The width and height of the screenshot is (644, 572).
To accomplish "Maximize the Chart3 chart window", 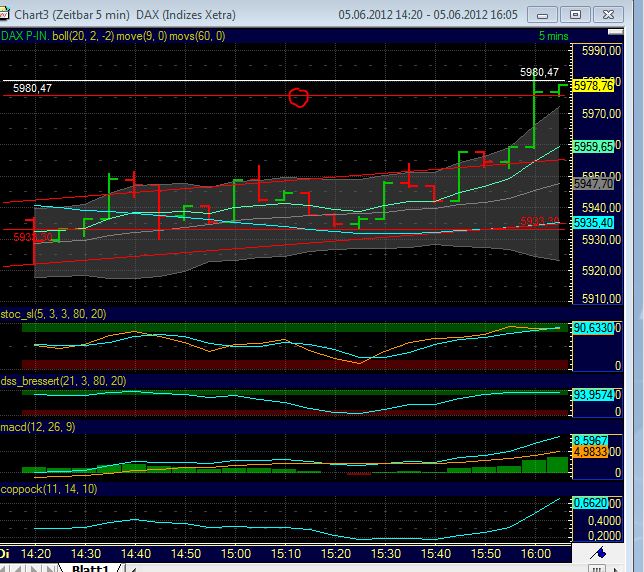I will 575,15.
